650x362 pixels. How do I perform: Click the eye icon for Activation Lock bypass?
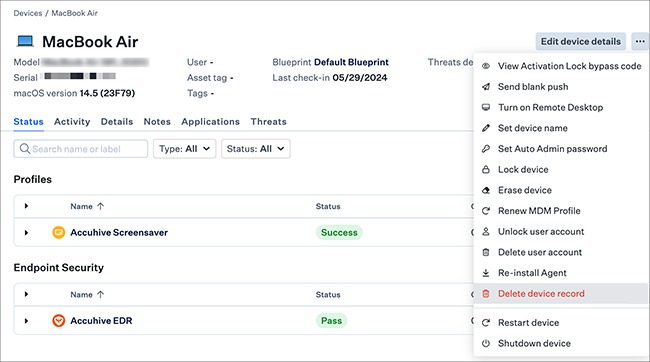(486, 66)
